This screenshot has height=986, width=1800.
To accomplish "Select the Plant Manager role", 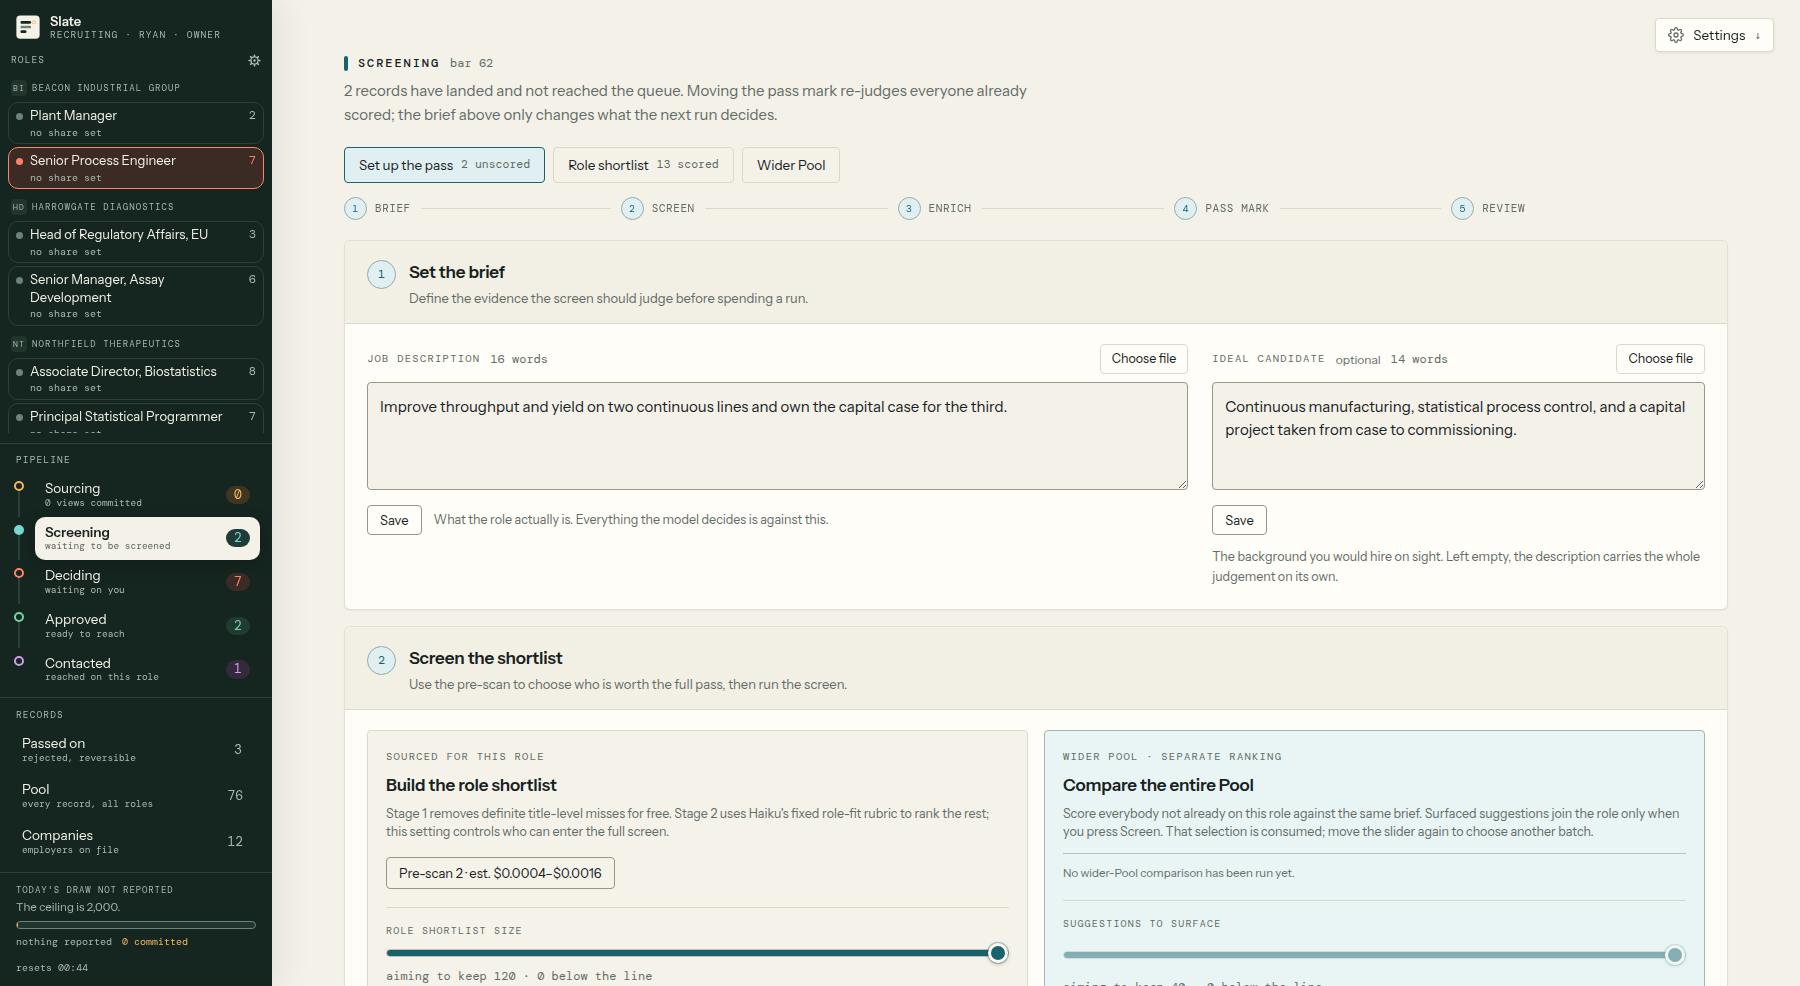I will point(136,123).
